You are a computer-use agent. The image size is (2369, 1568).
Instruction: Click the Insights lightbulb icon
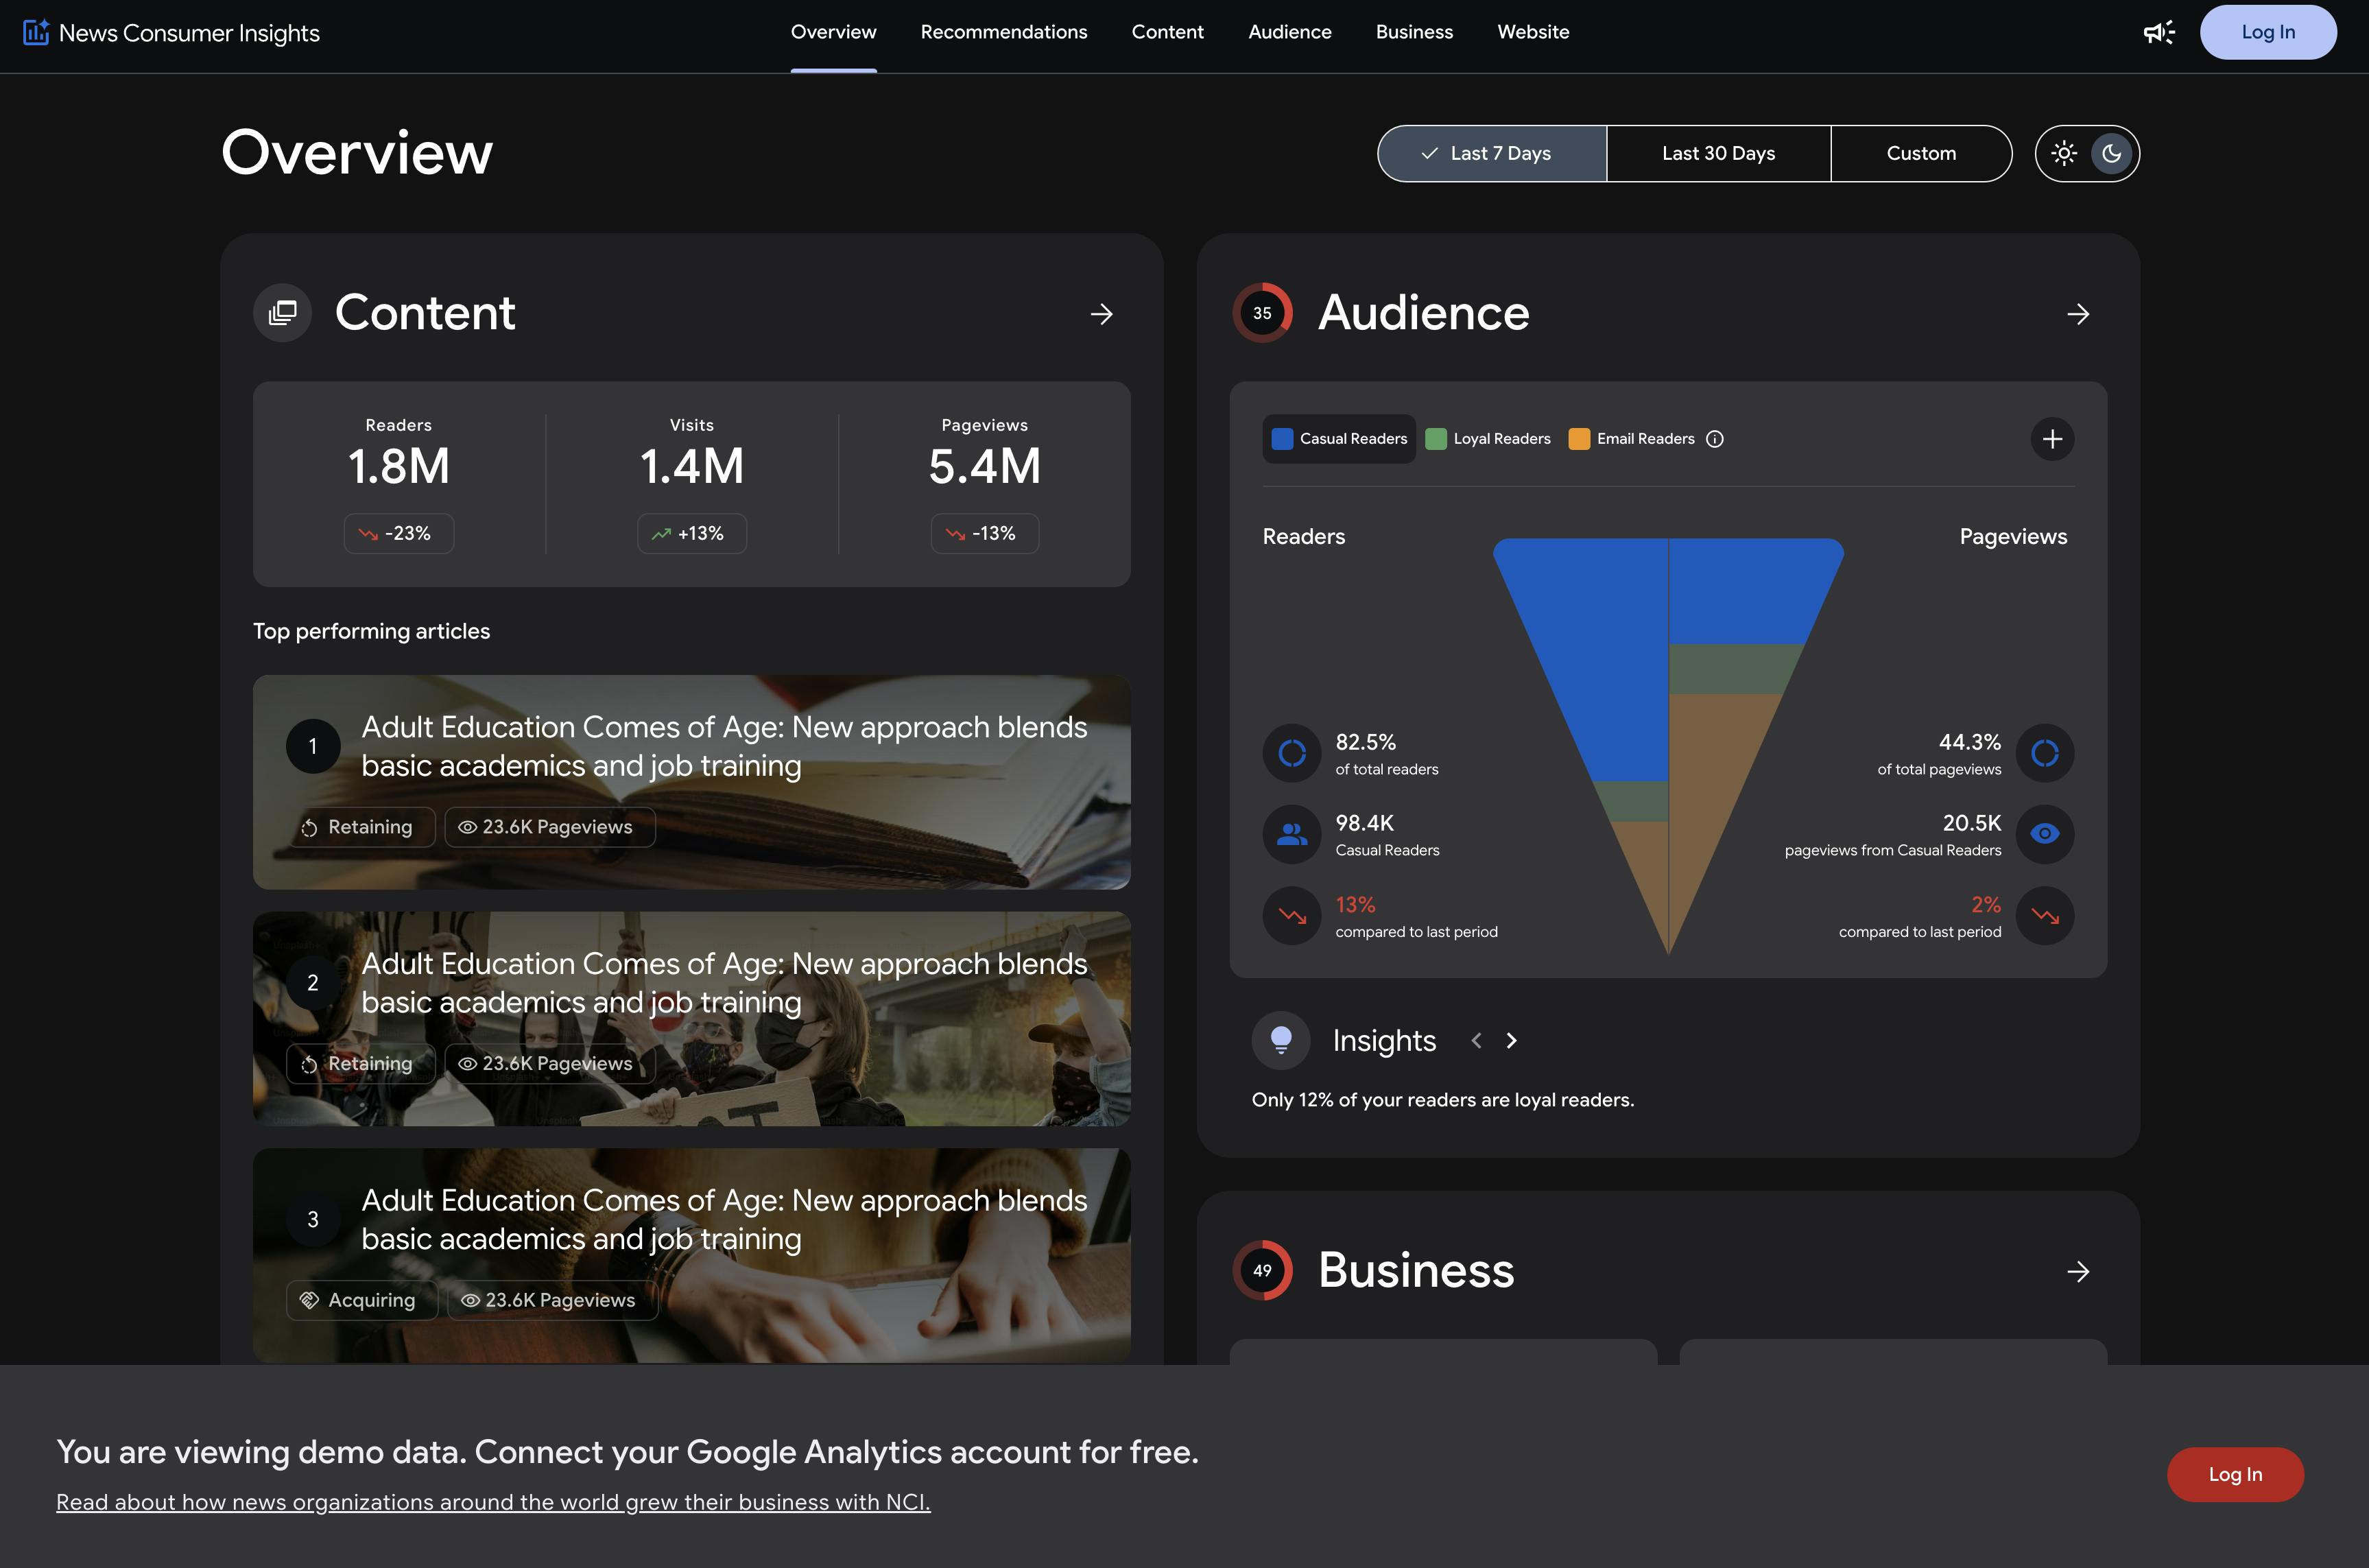coord(1281,1040)
